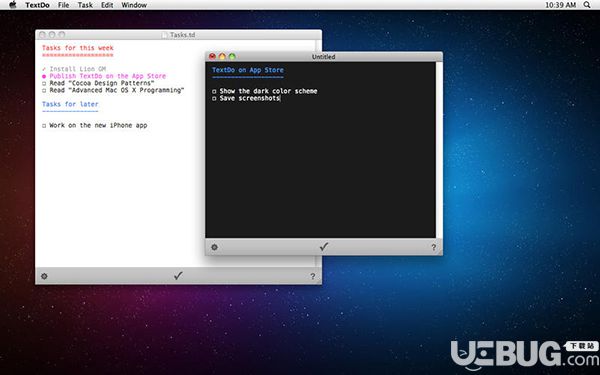Click 'Show the dark color scheme' text

[x=268, y=91]
